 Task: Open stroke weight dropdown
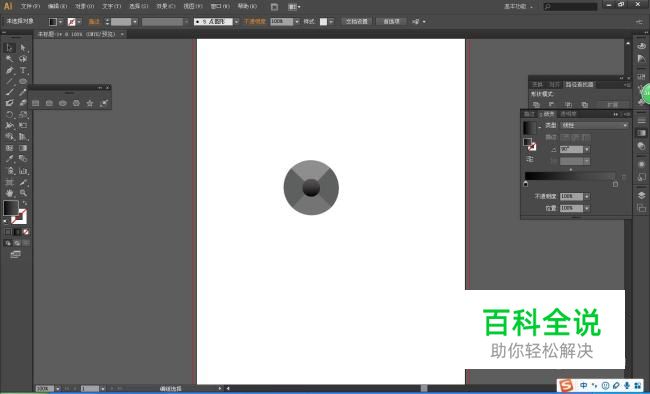[x=135, y=22]
